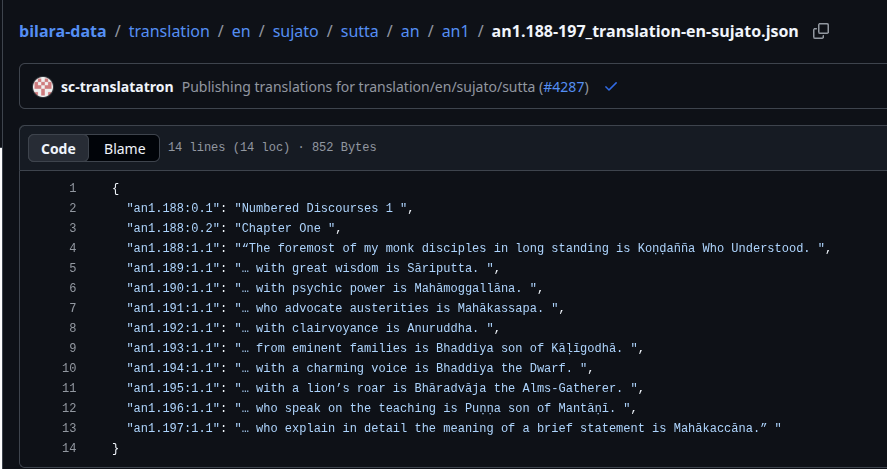Viewport: 887px width, 469px height.
Task: Click line number 14 closing brace line
Action: [69, 448]
